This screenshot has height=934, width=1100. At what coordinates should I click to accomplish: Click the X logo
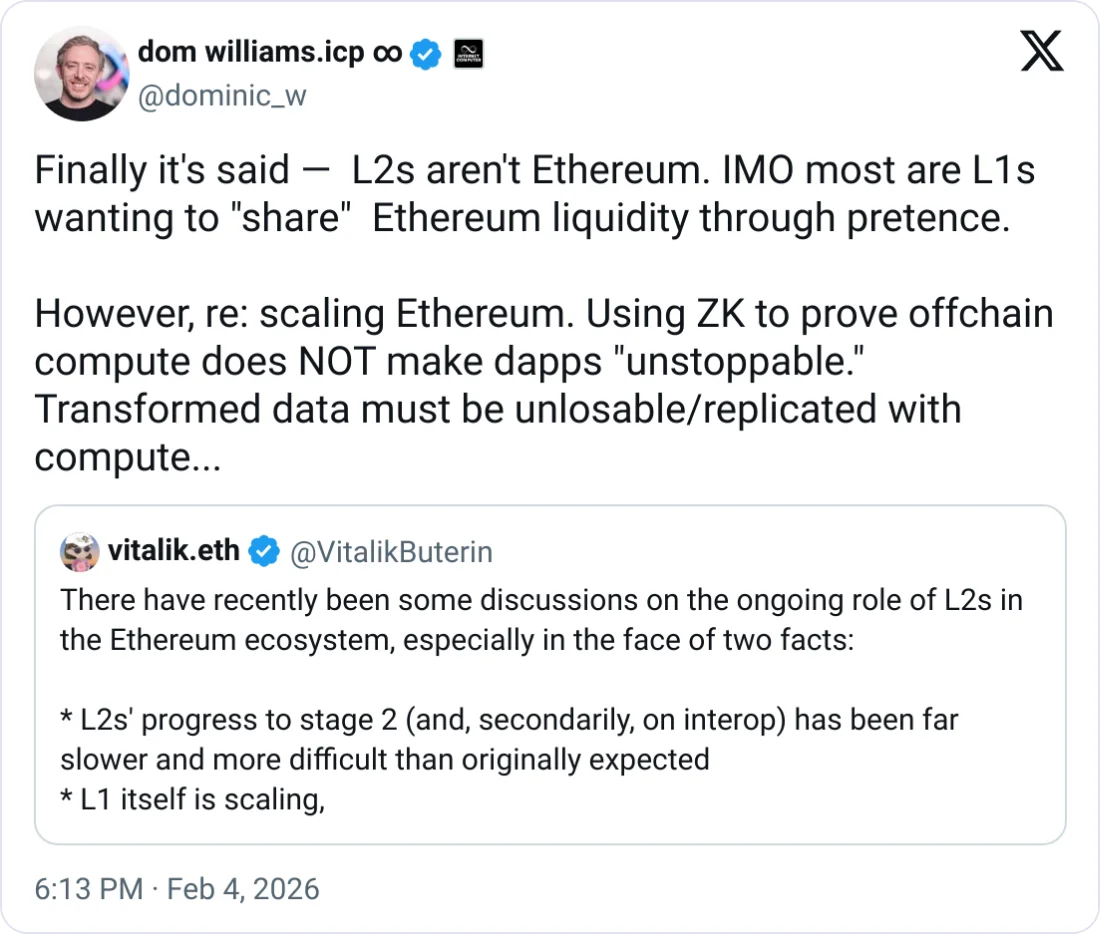coord(1041,50)
